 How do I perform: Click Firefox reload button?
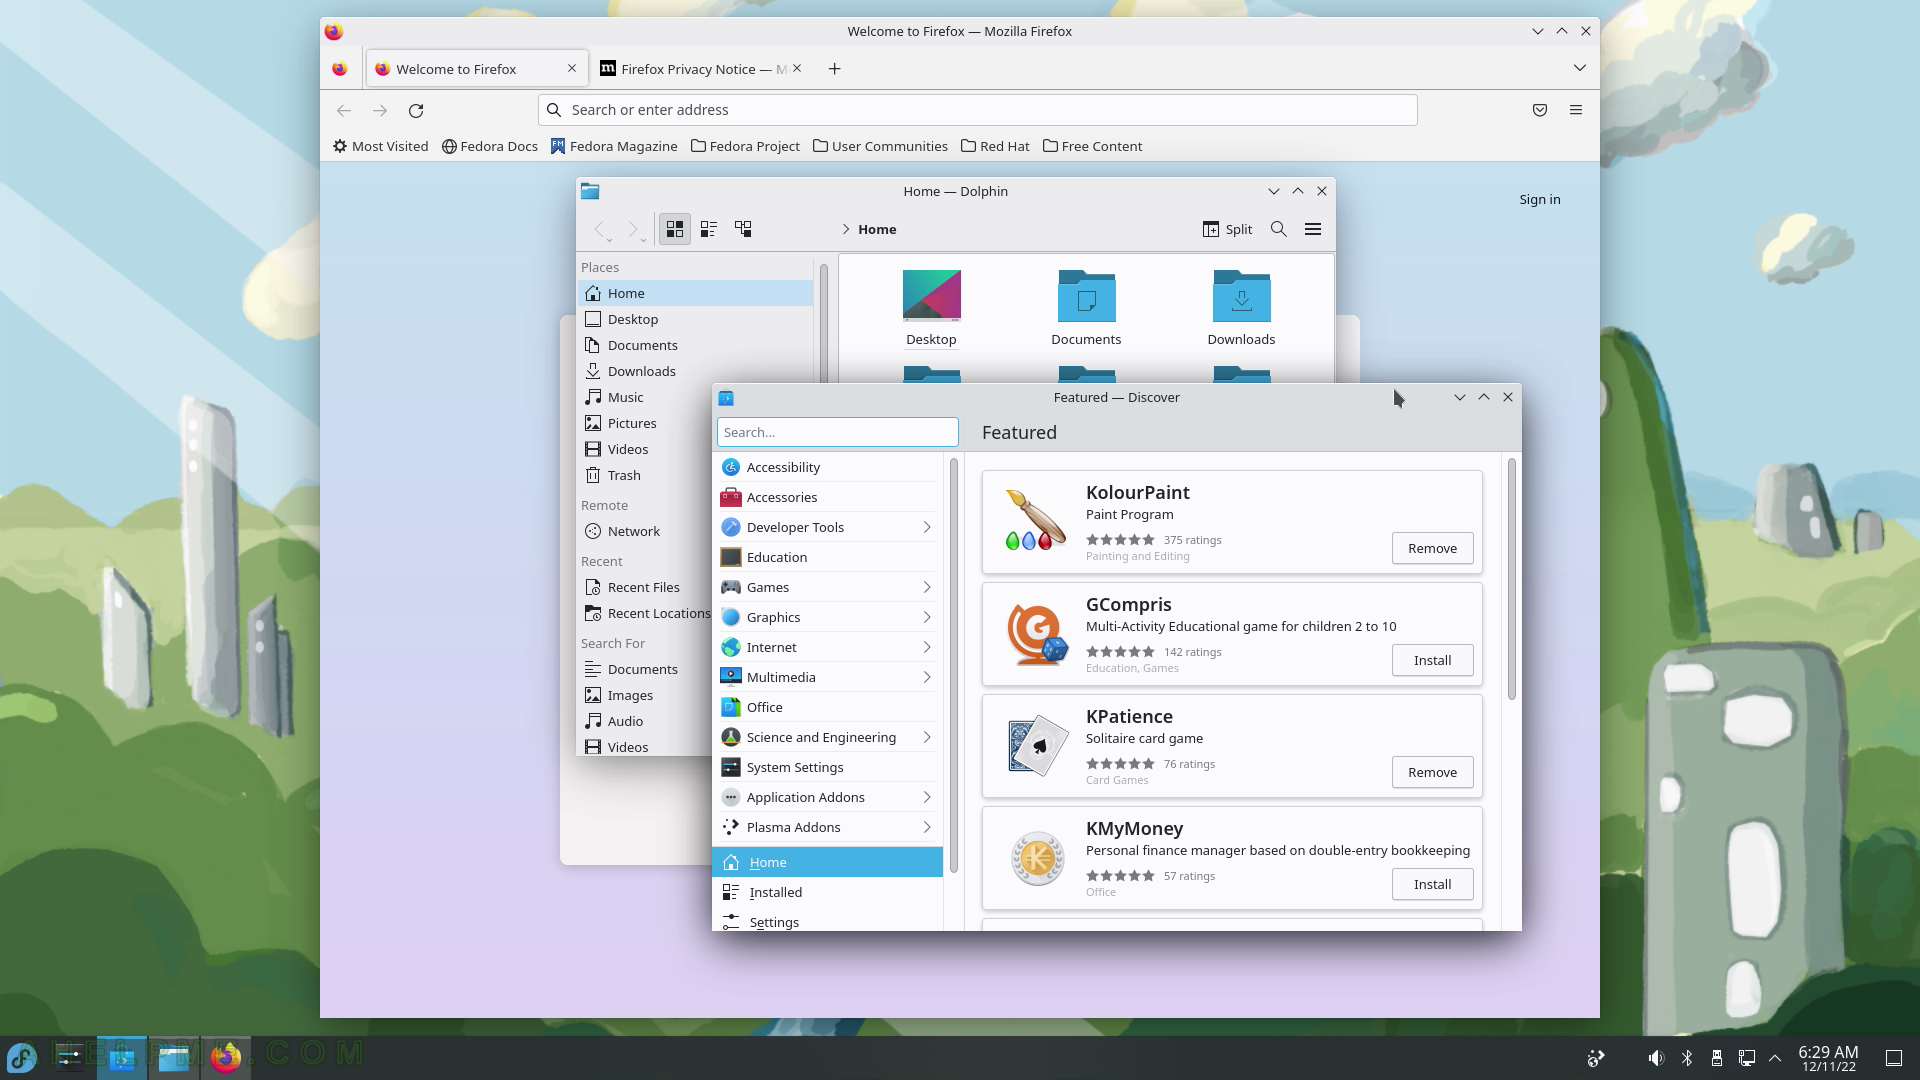click(416, 110)
